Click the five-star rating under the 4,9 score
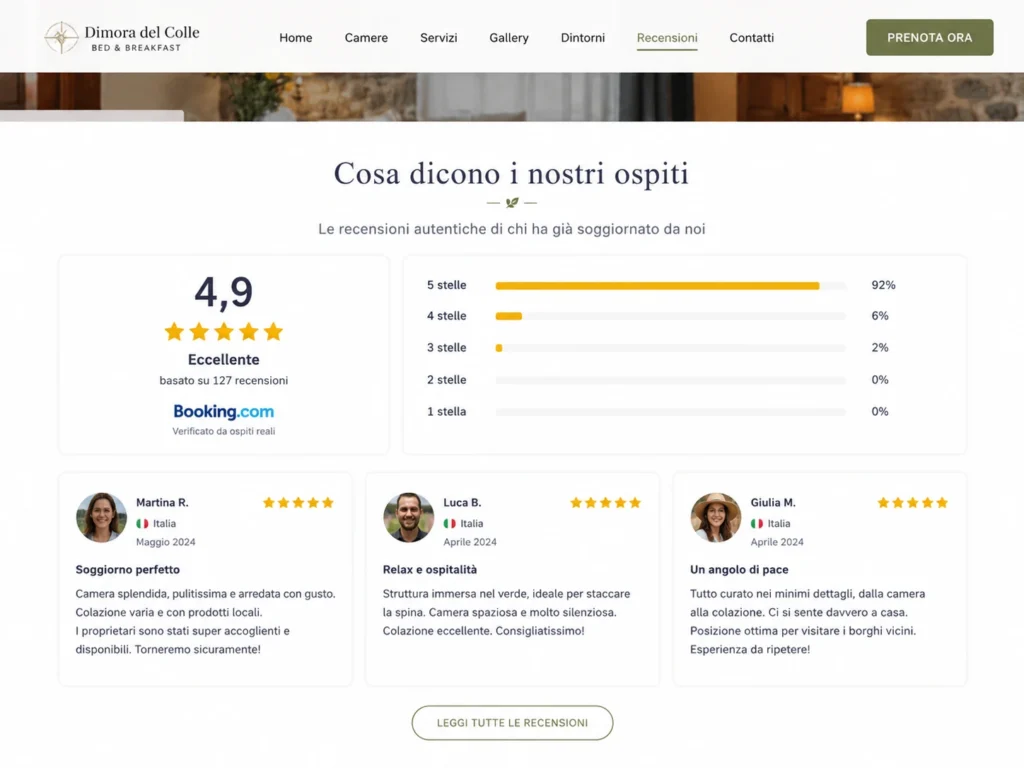The height and width of the screenshot is (768, 1024). (x=223, y=332)
